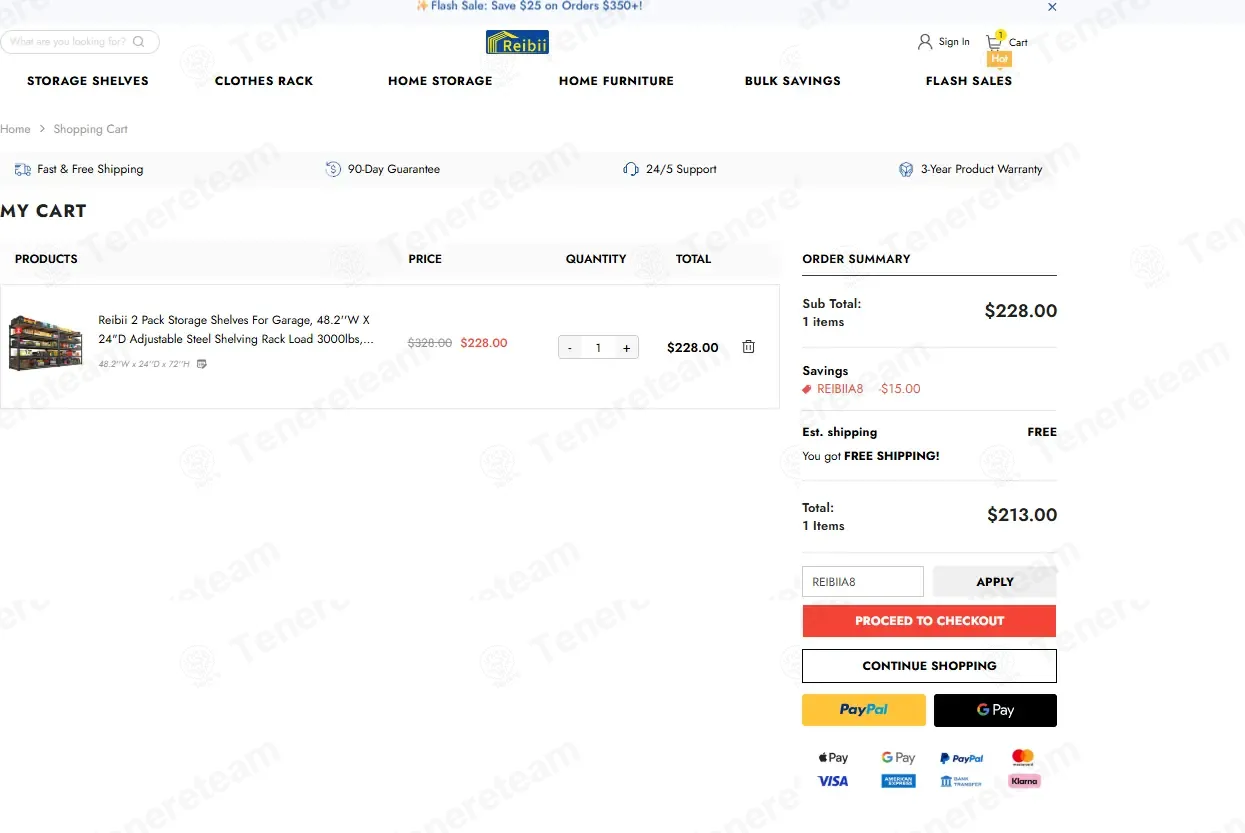The image size is (1245, 833).
Task: Open the shopping cart icon in header
Action: point(994,42)
